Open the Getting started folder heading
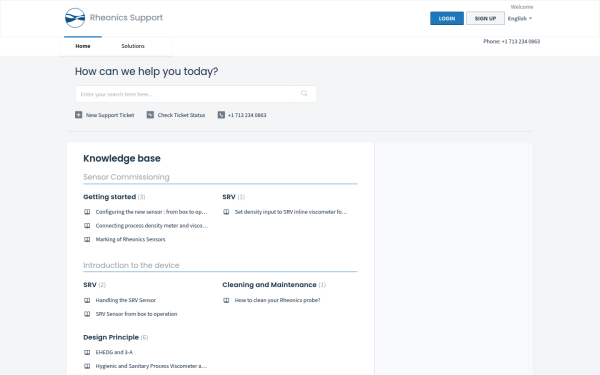 point(109,197)
